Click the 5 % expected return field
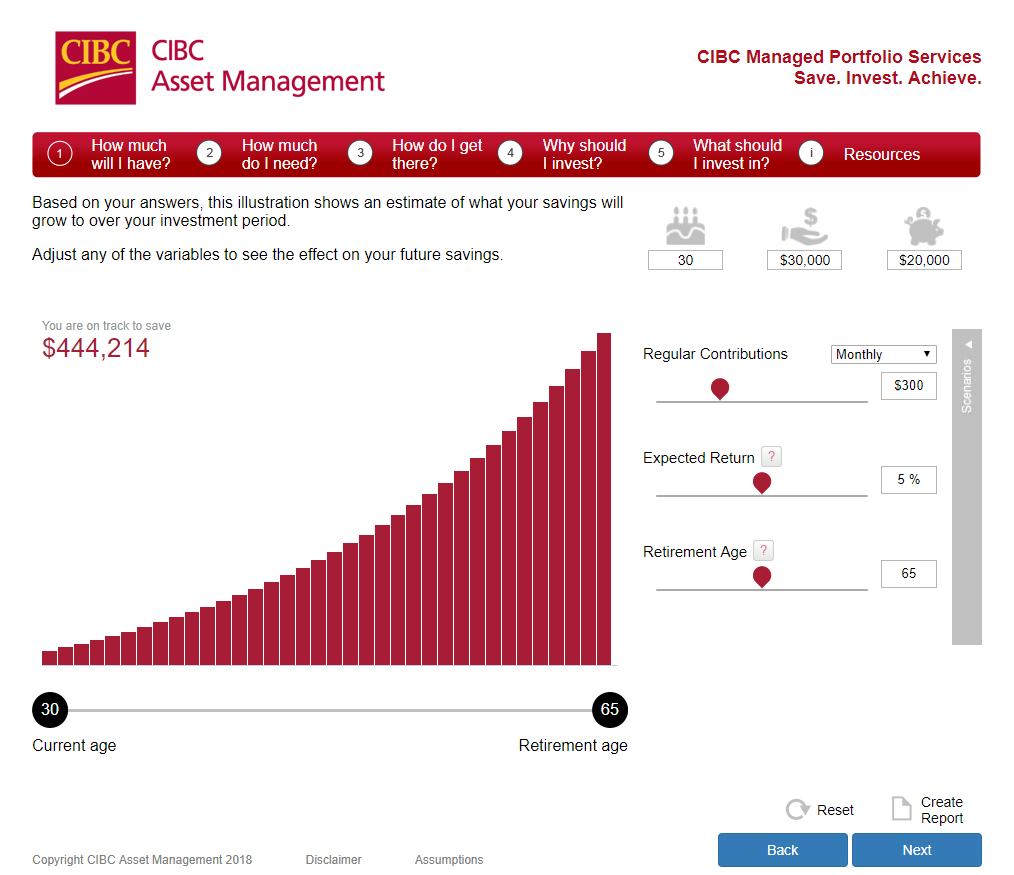The image size is (1014, 875). point(909,480)
